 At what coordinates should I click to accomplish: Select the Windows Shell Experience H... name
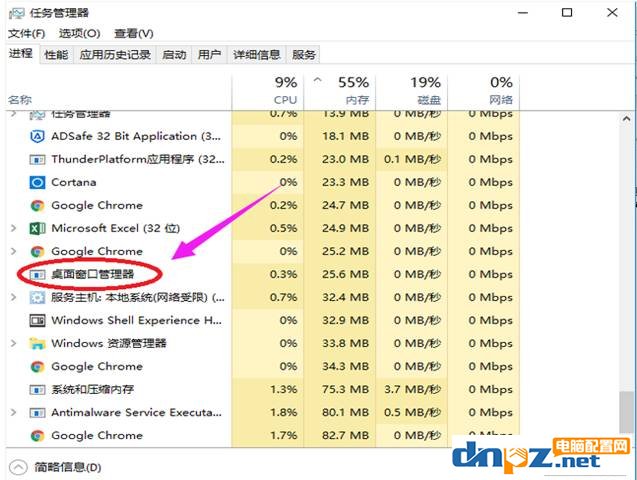tap(136, 321)
